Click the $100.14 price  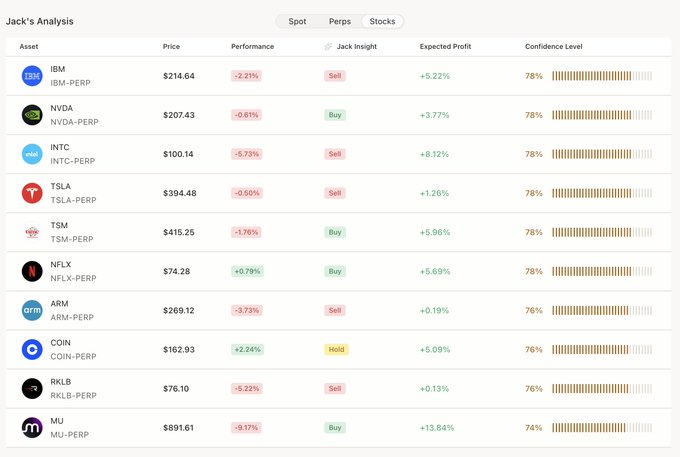pos(178,154)
